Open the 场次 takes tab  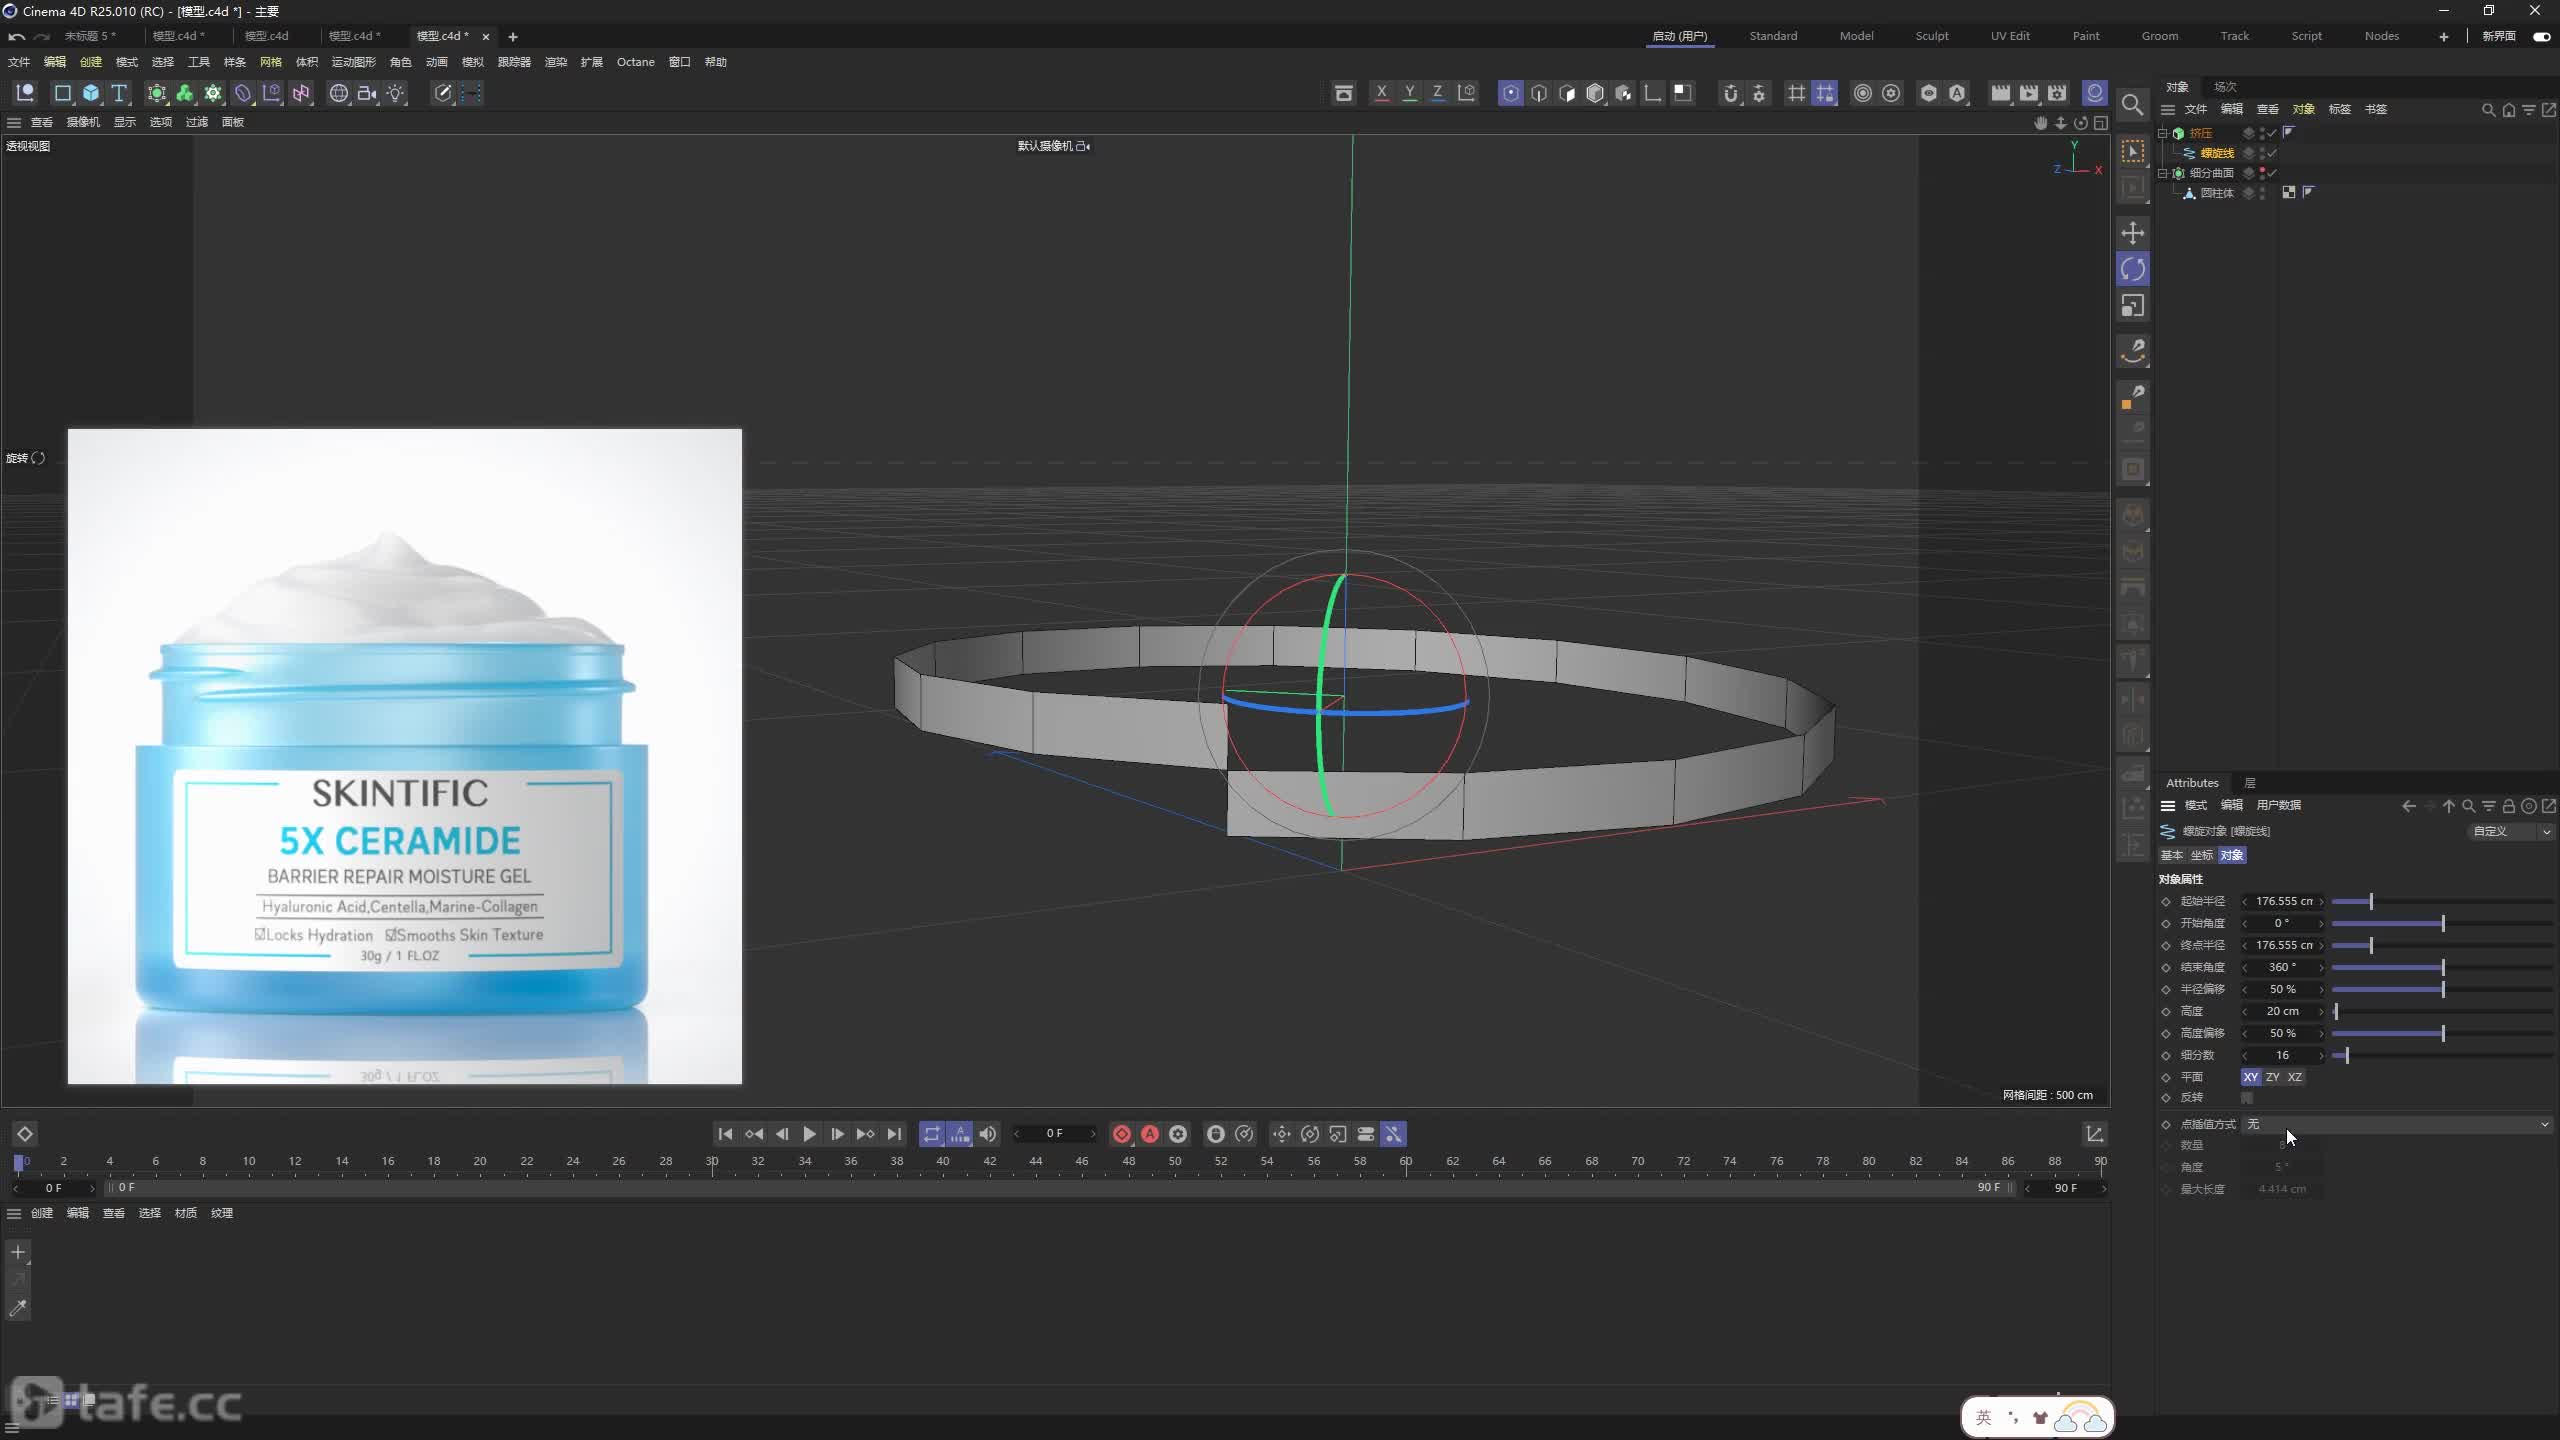pos(2225,87)
